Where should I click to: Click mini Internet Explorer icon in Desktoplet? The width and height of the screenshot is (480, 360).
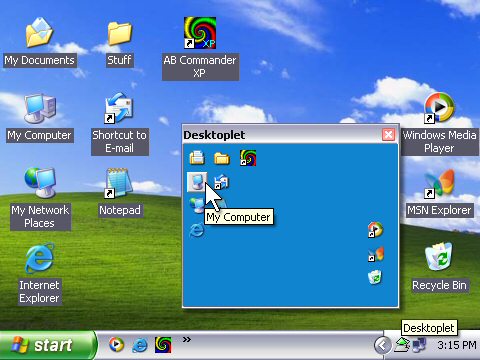coord(197,230)
